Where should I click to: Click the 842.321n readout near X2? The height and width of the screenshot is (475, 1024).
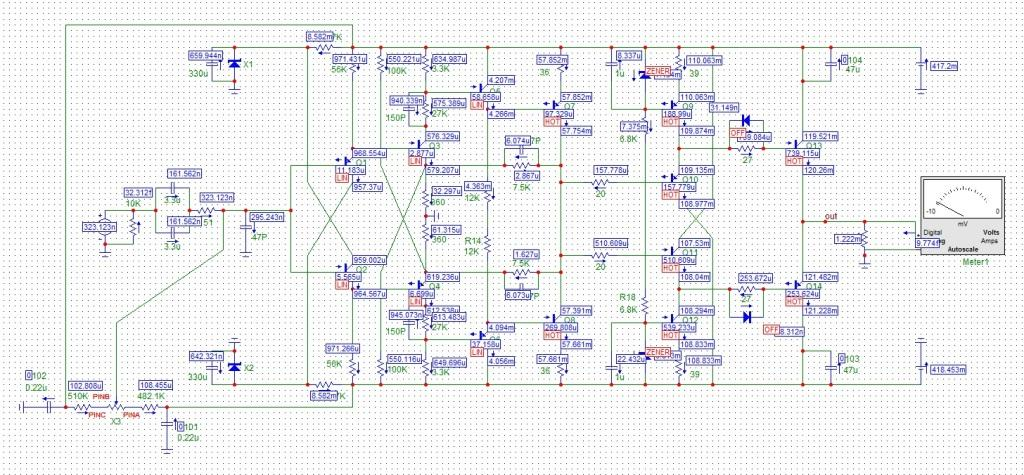(x=206, y=356)
